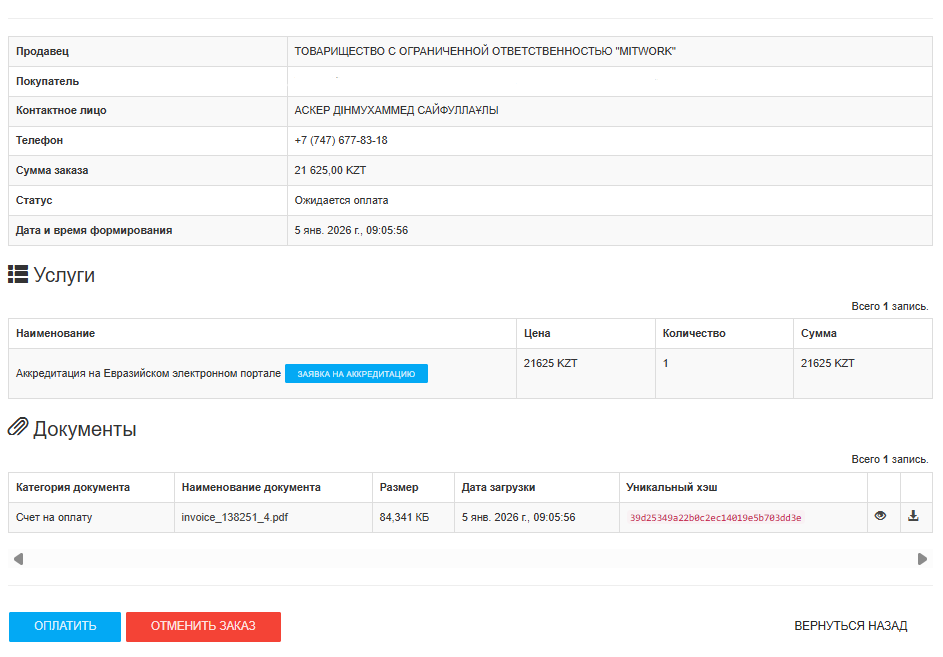
Task: Click the Категория документа column header
Action: click(x=73, y=487)
